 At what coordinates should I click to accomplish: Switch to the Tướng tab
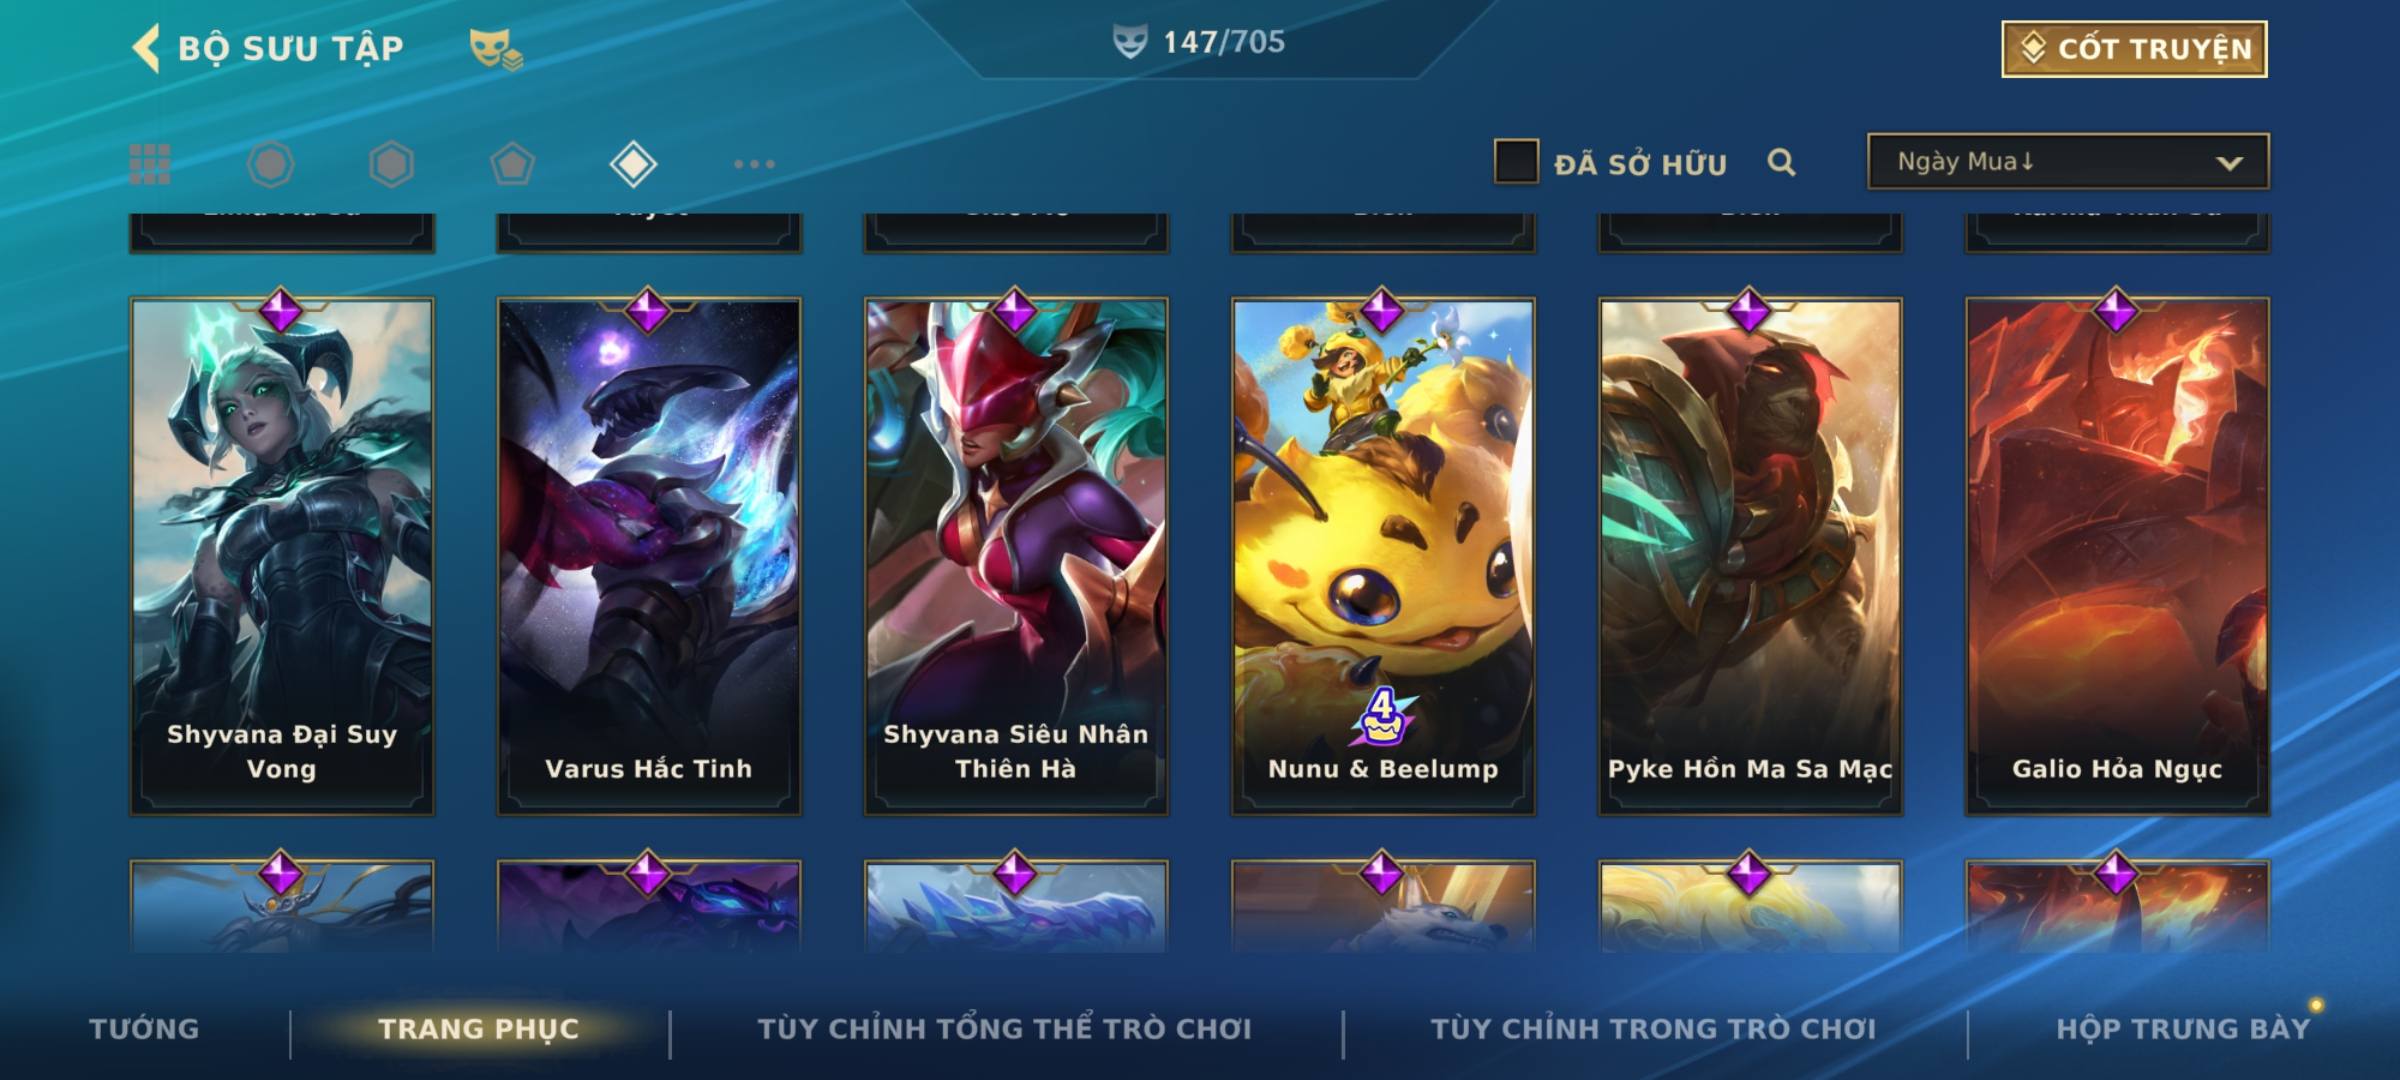[x=145, y=1028]
